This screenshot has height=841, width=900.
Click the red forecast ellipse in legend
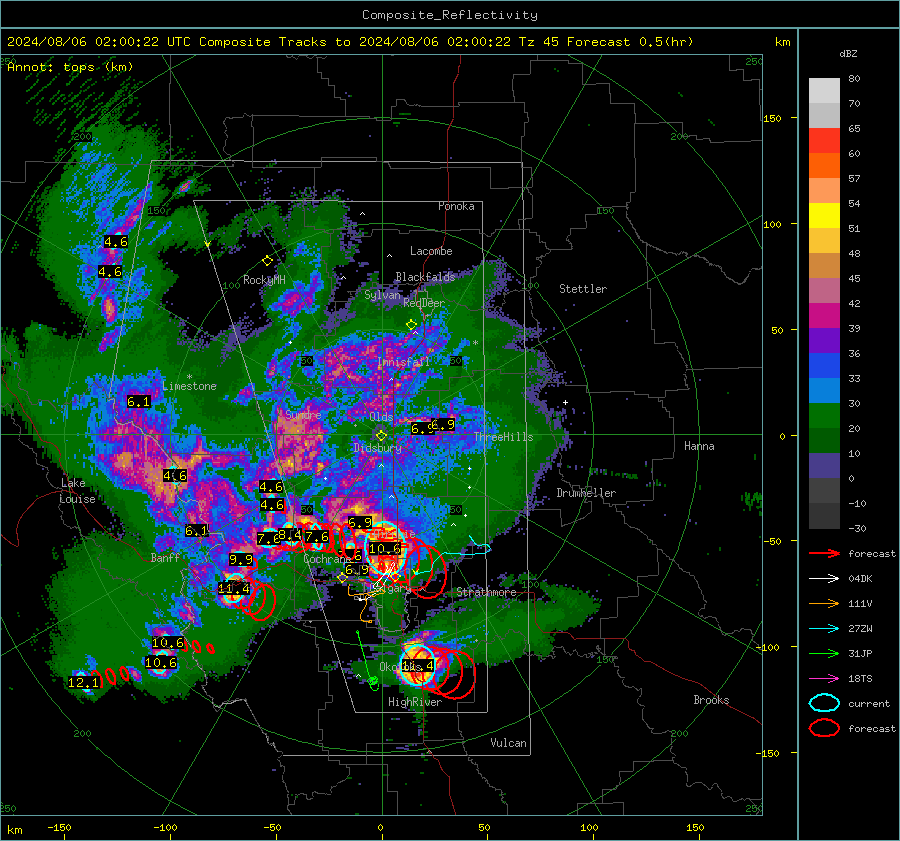coord(824,728)
